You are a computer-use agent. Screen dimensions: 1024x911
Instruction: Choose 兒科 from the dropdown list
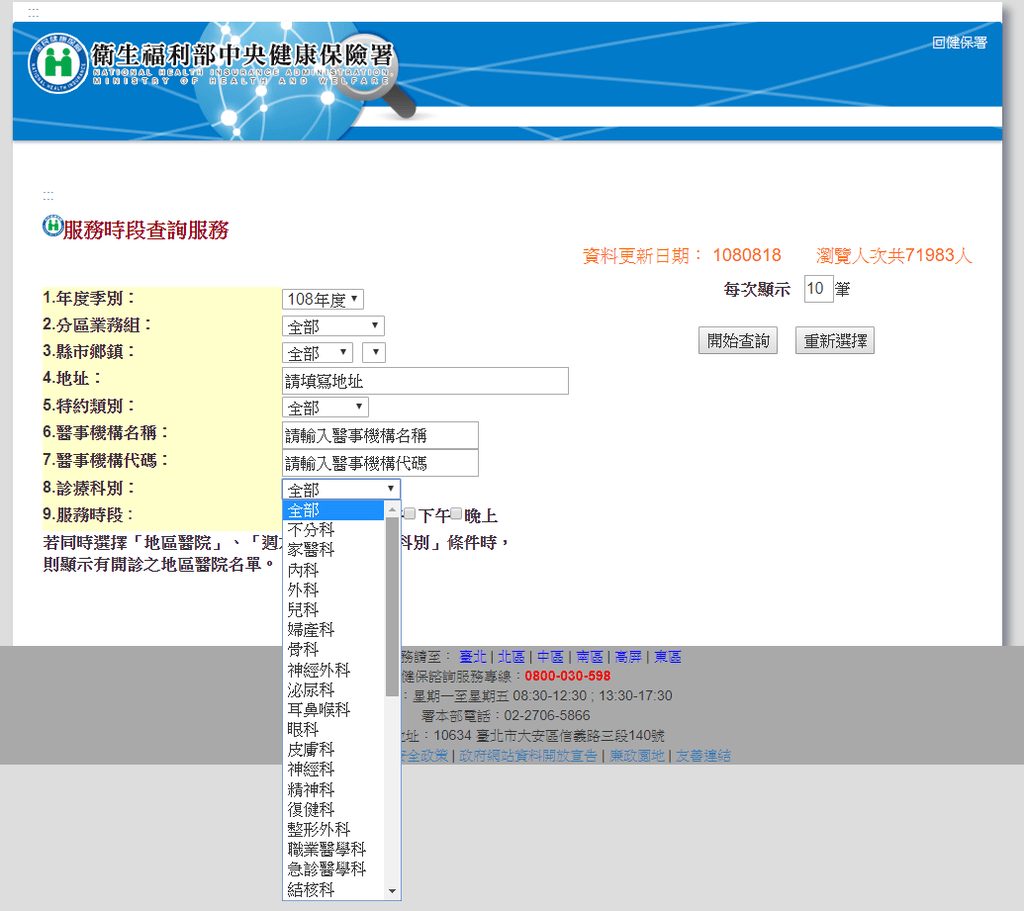pyautogui.click(x=333, y=610)
